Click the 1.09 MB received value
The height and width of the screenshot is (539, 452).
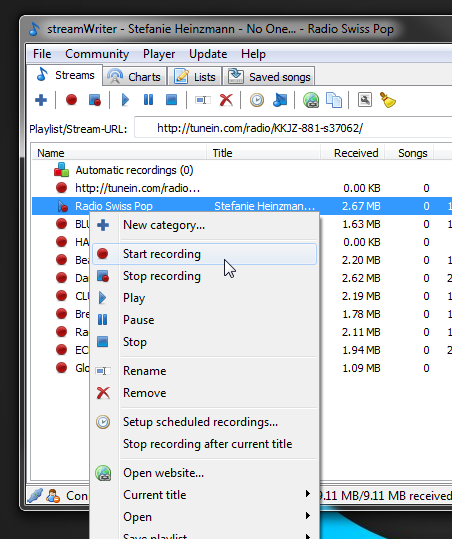(x=361, y=368)
